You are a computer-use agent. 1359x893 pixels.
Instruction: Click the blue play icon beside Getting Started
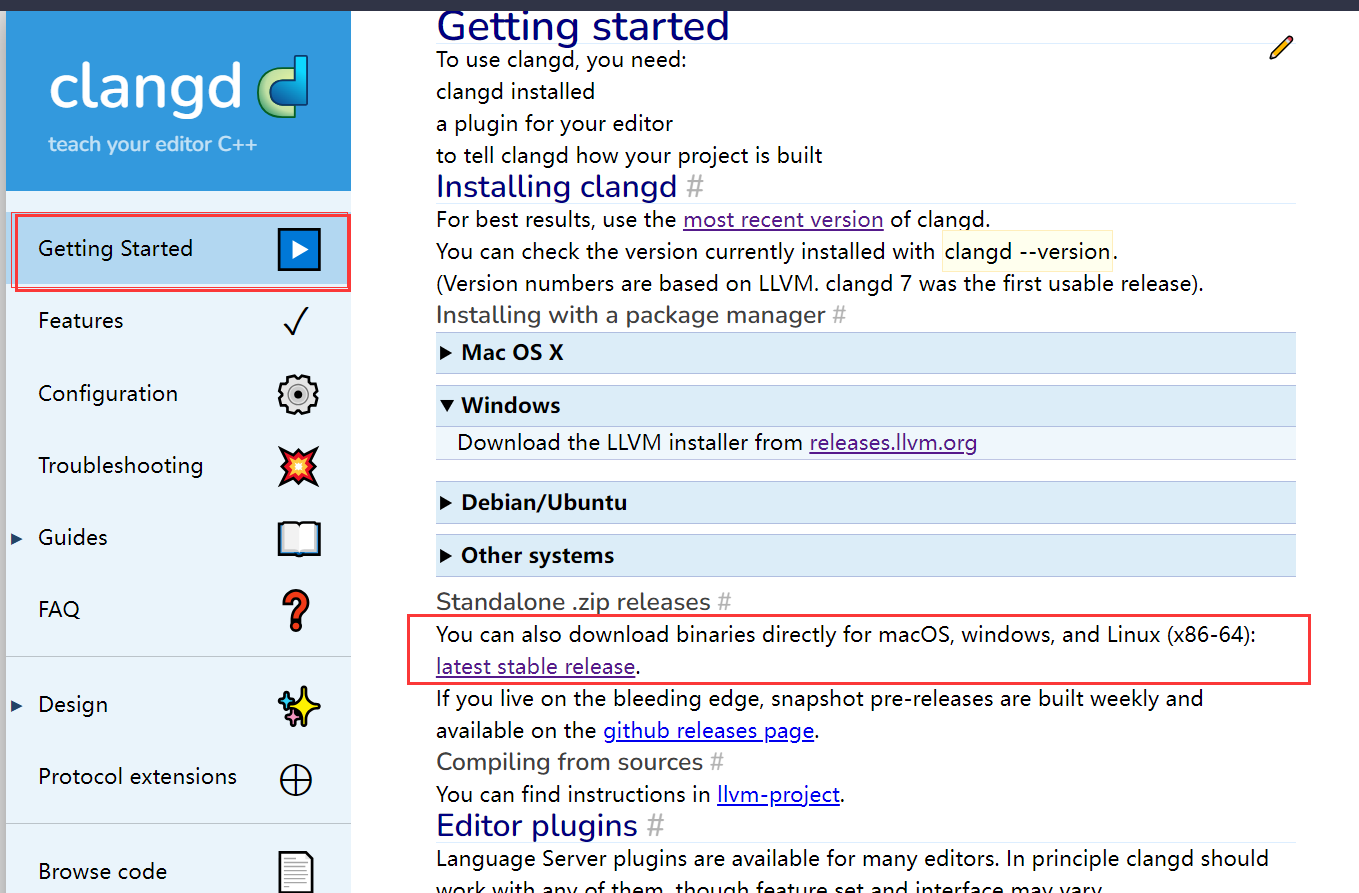click(298, 249)
